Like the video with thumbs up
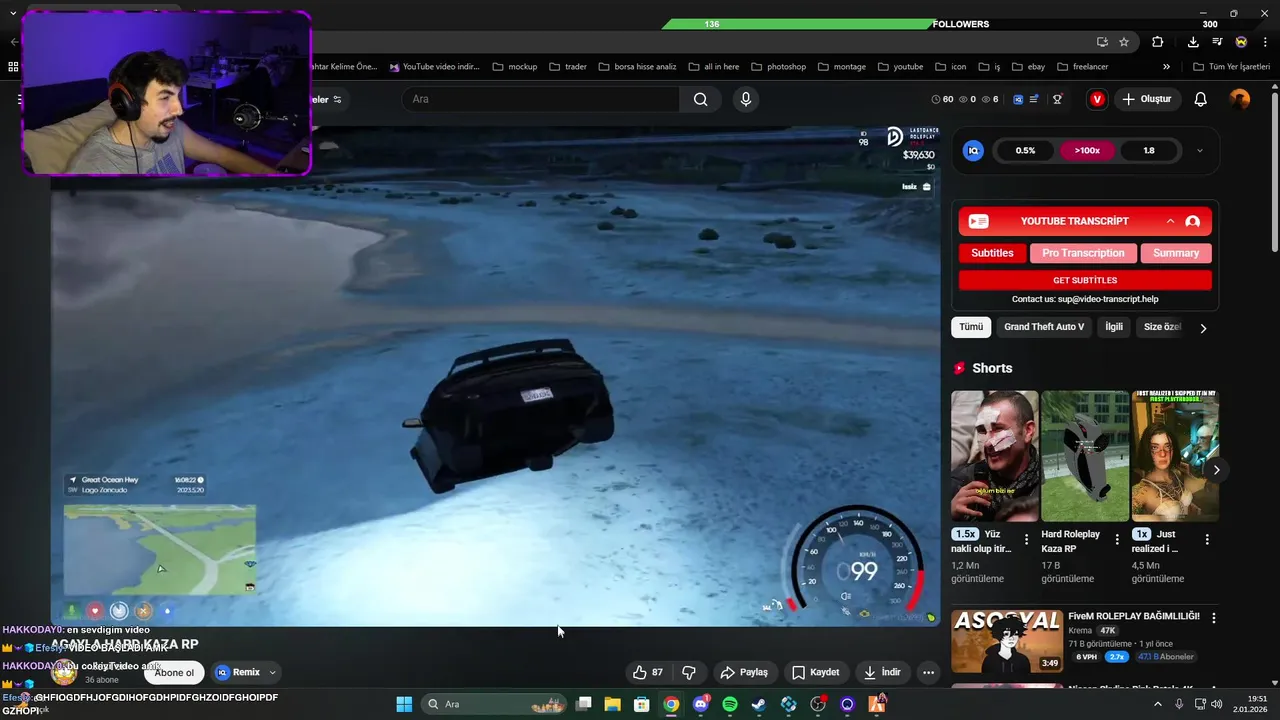This screenshot has height=720, width=1280. coord(648,672)
